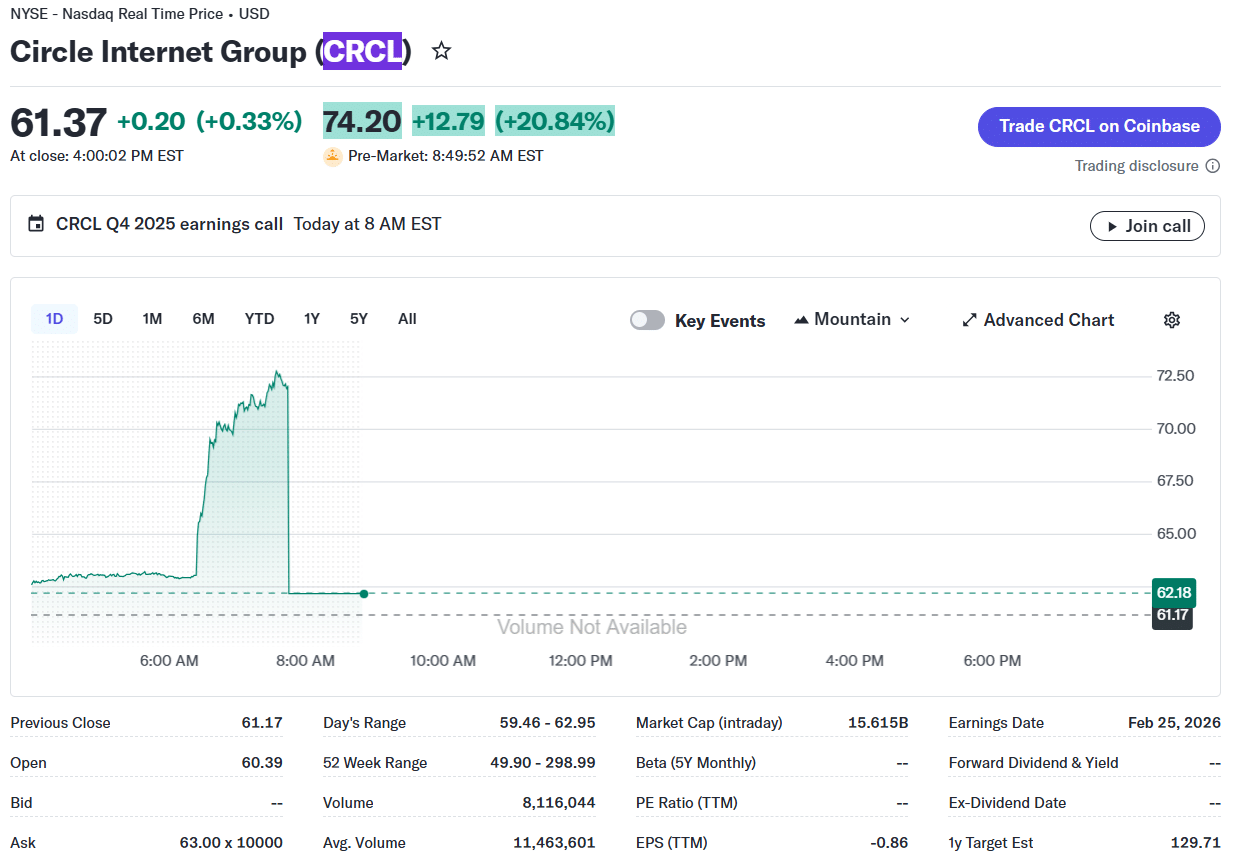1243x862 pixels.
Task: Toggle the Key Events switch
Action: [x=647, y=320]
